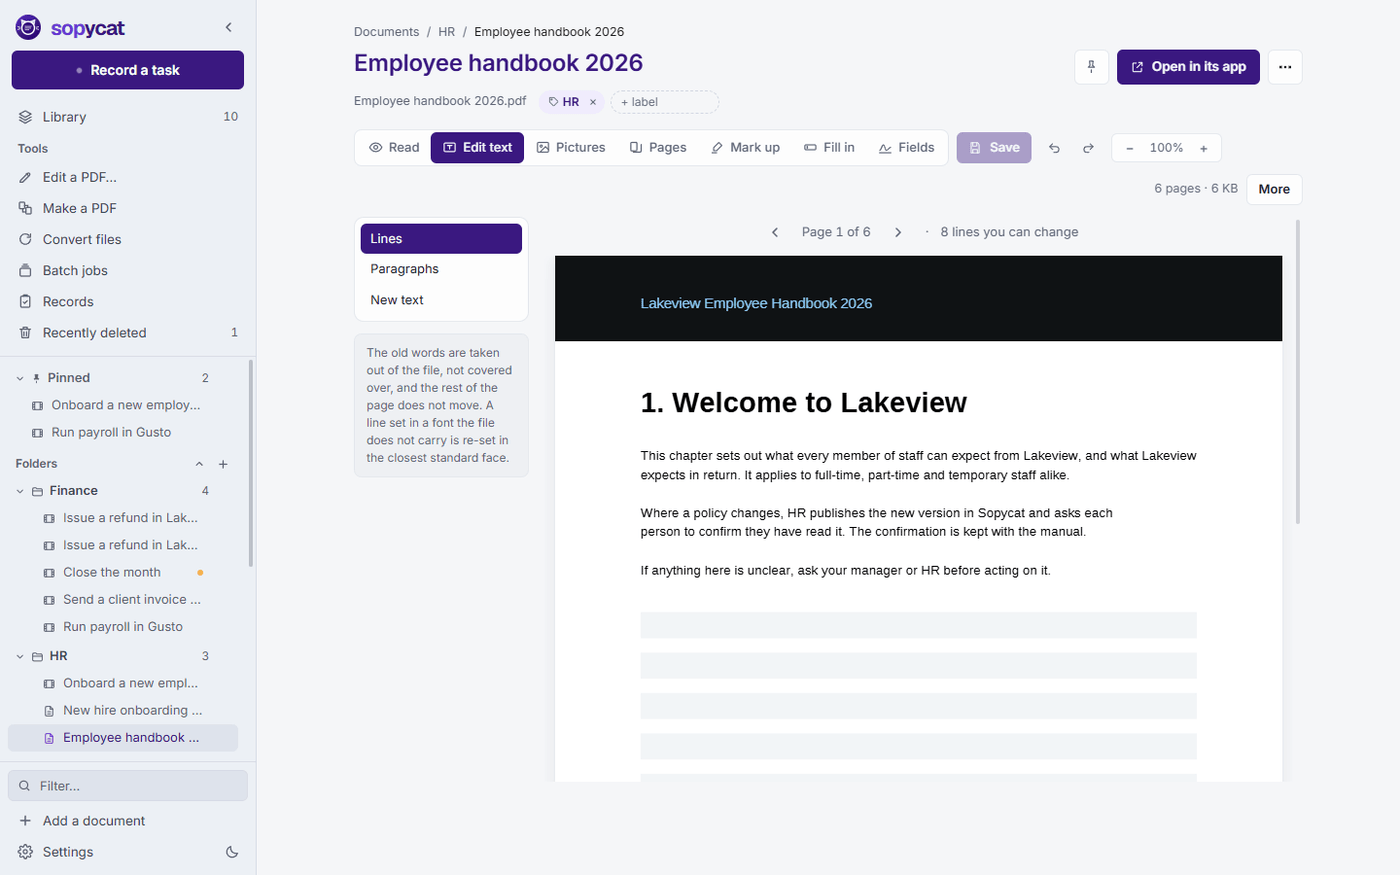Collapse the HR folder

(20, 656)
